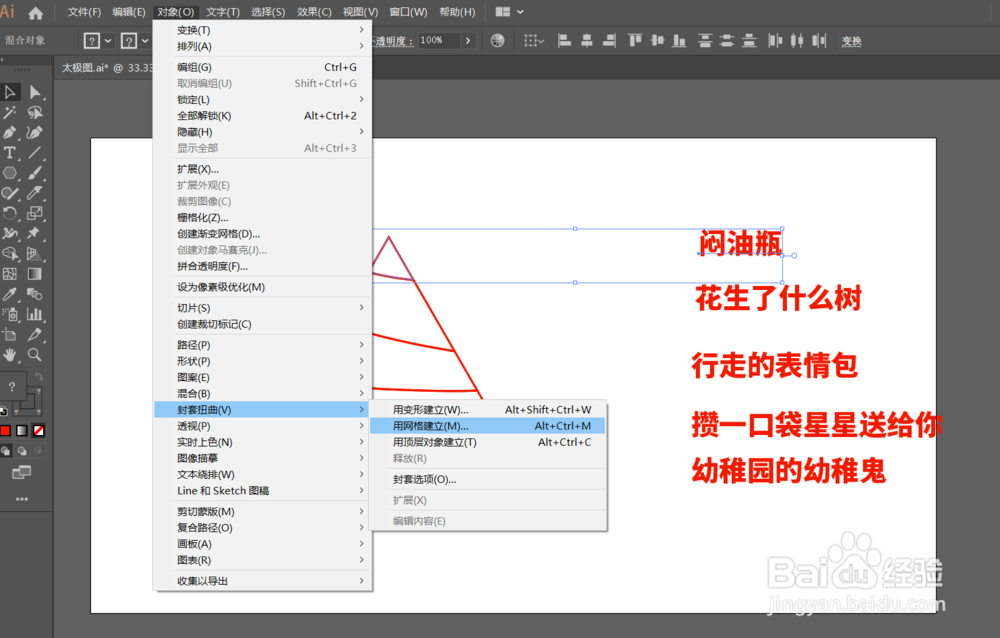The height and width of the screenshot is (638, 1000).
Task: Open the 效果(C) menu
Action: 314,12
